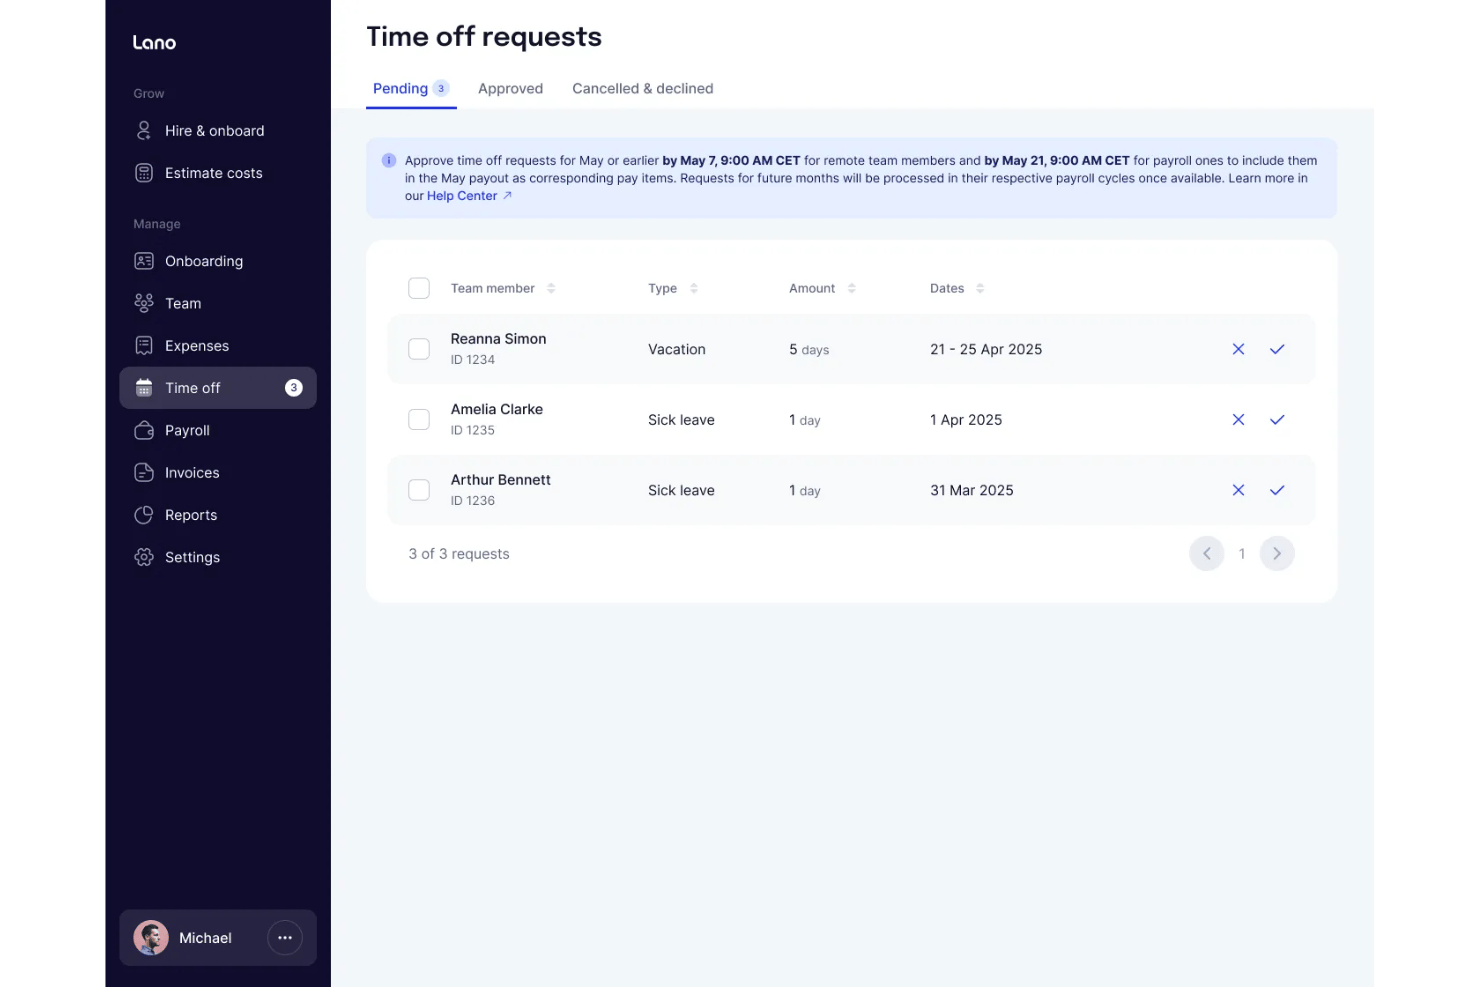The height and width of the screenshot is (987, 1480).
Task: Click the Time off badge showing 3
Action: tap(294, 388)
